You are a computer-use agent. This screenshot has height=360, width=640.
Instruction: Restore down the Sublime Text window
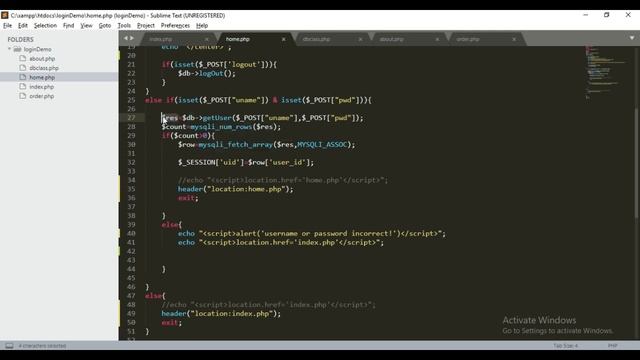click(607, 15)
